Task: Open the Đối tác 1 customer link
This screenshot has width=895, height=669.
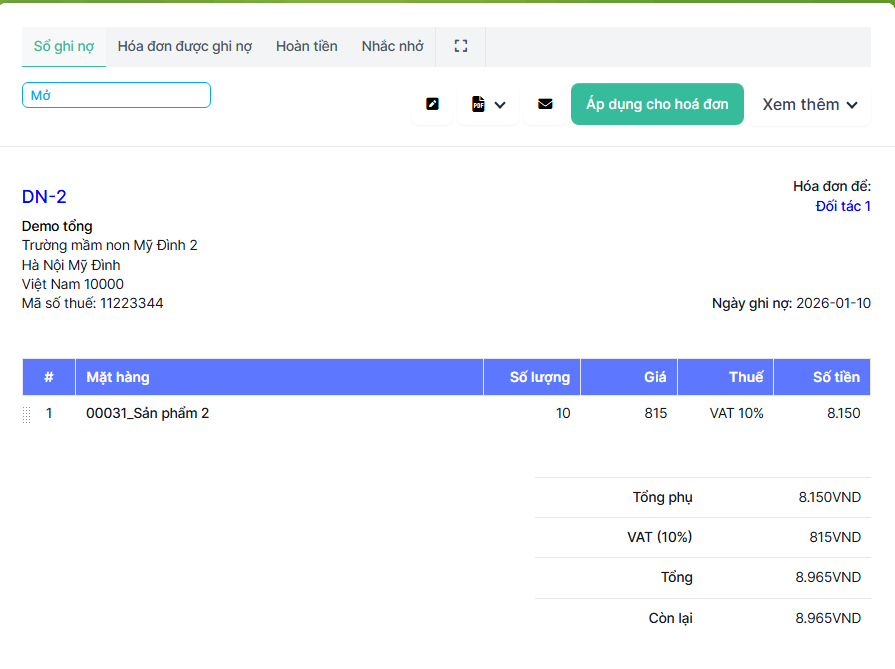Action: (x=843, y=206)
